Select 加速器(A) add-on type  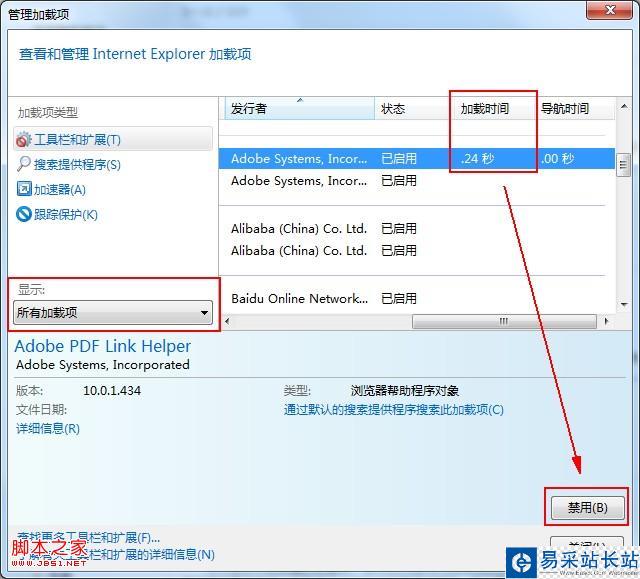60,190
